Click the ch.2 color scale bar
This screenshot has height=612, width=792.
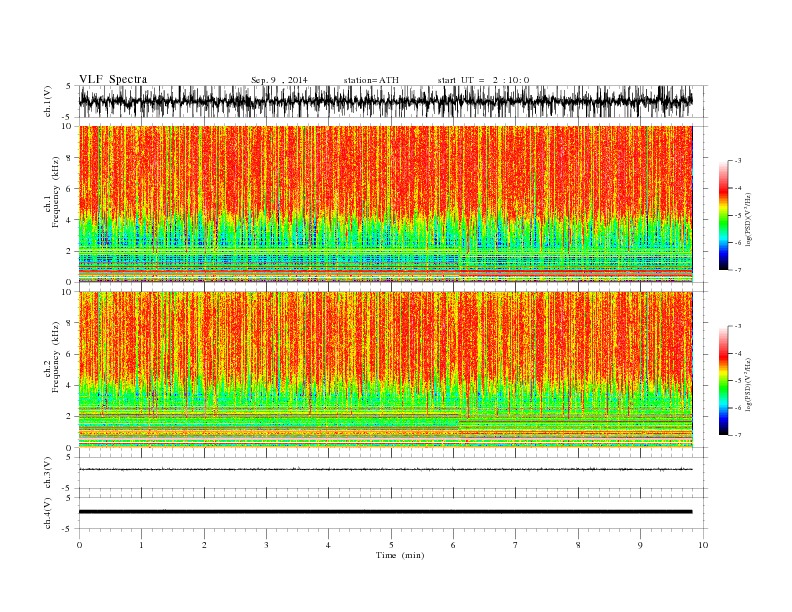click(723, 381)
